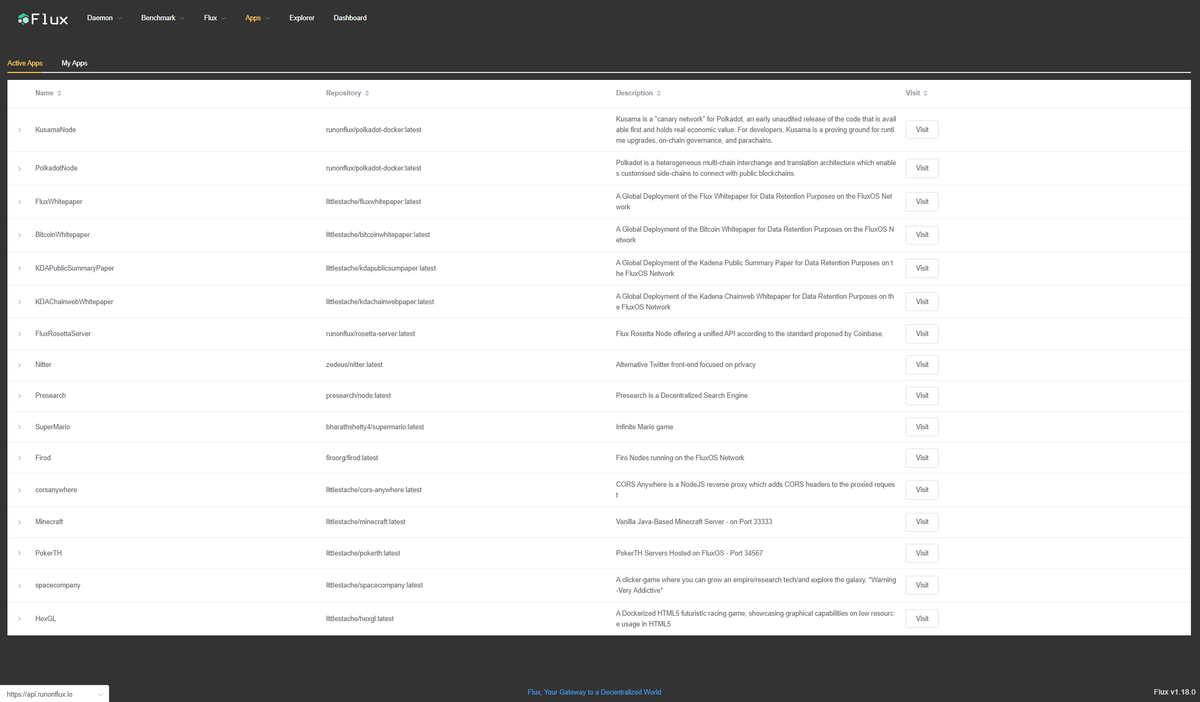Go to Dashboard page
This screenshot has width=1200, height=702.
pyautogui.click(x=350, y=18)
